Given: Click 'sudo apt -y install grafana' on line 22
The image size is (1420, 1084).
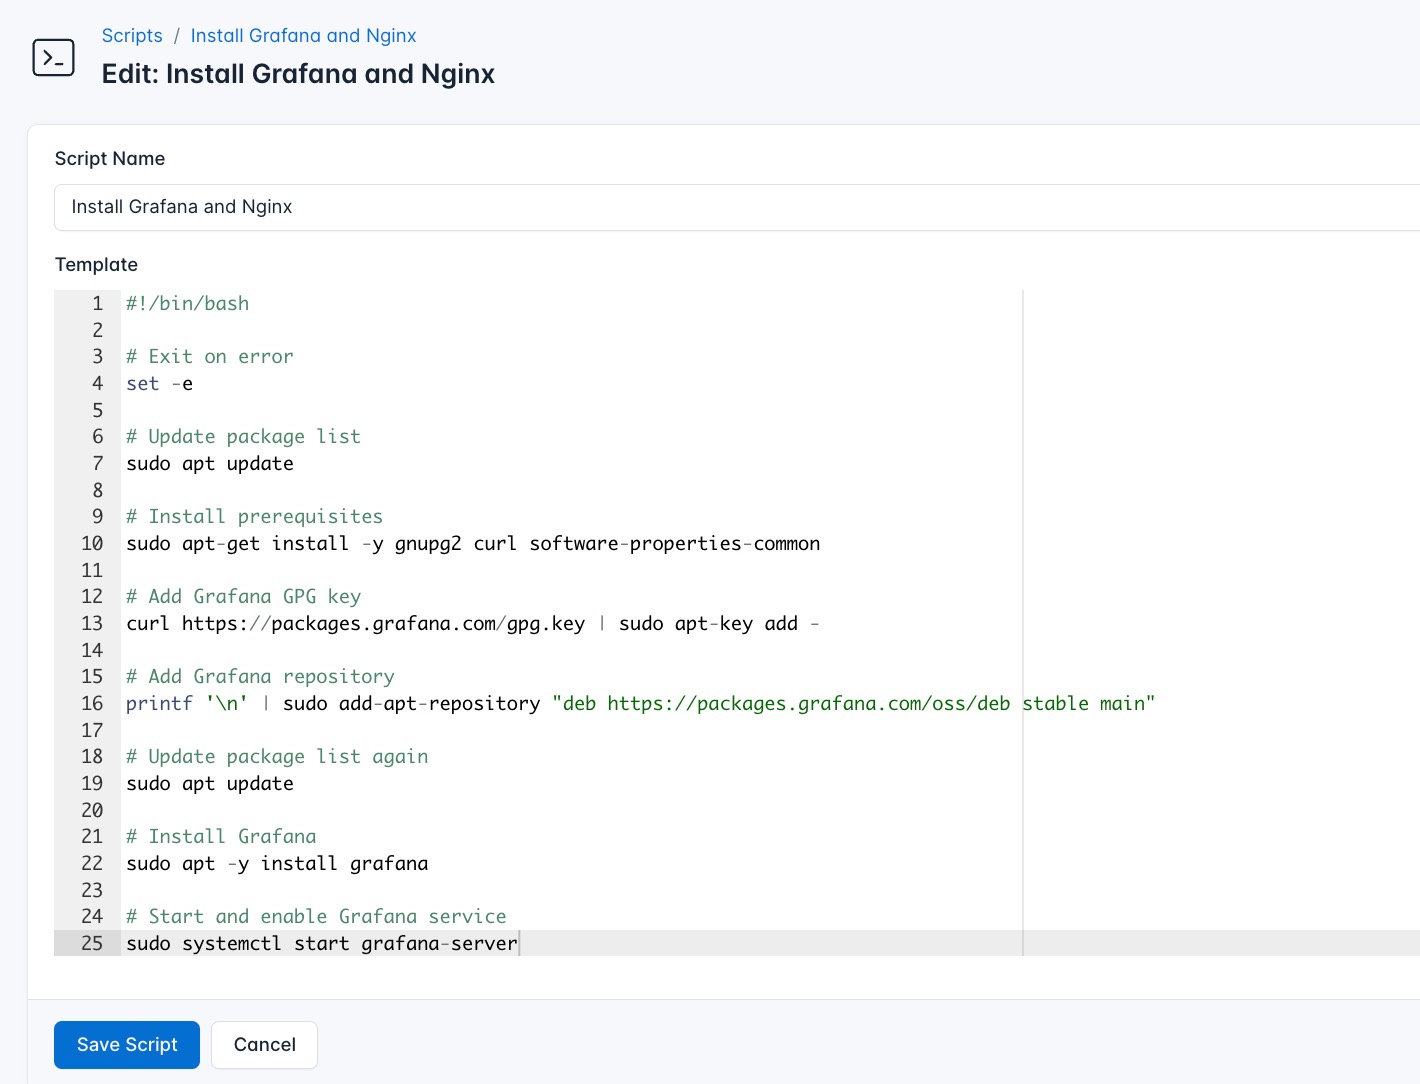Looking at the screenshot, I should [x=277, y=863].
